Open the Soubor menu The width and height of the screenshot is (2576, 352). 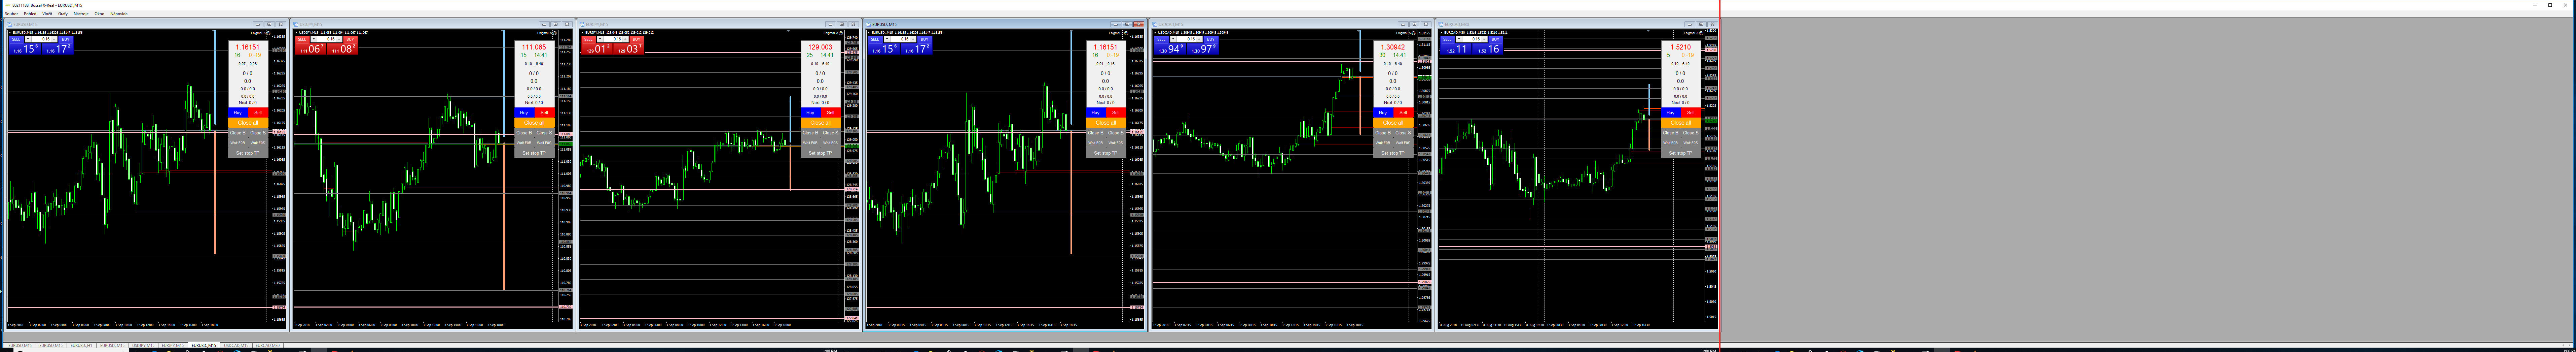[x=11, y=14]
